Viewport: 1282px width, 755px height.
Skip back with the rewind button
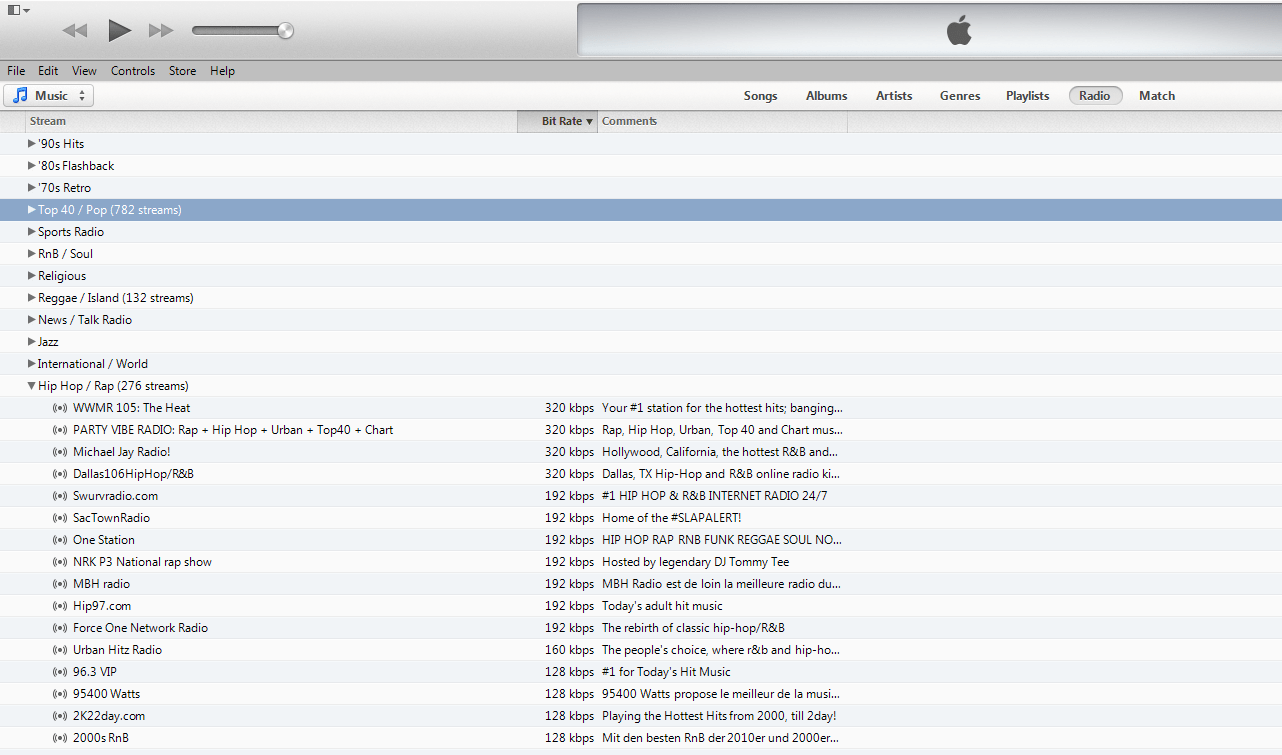75,30
